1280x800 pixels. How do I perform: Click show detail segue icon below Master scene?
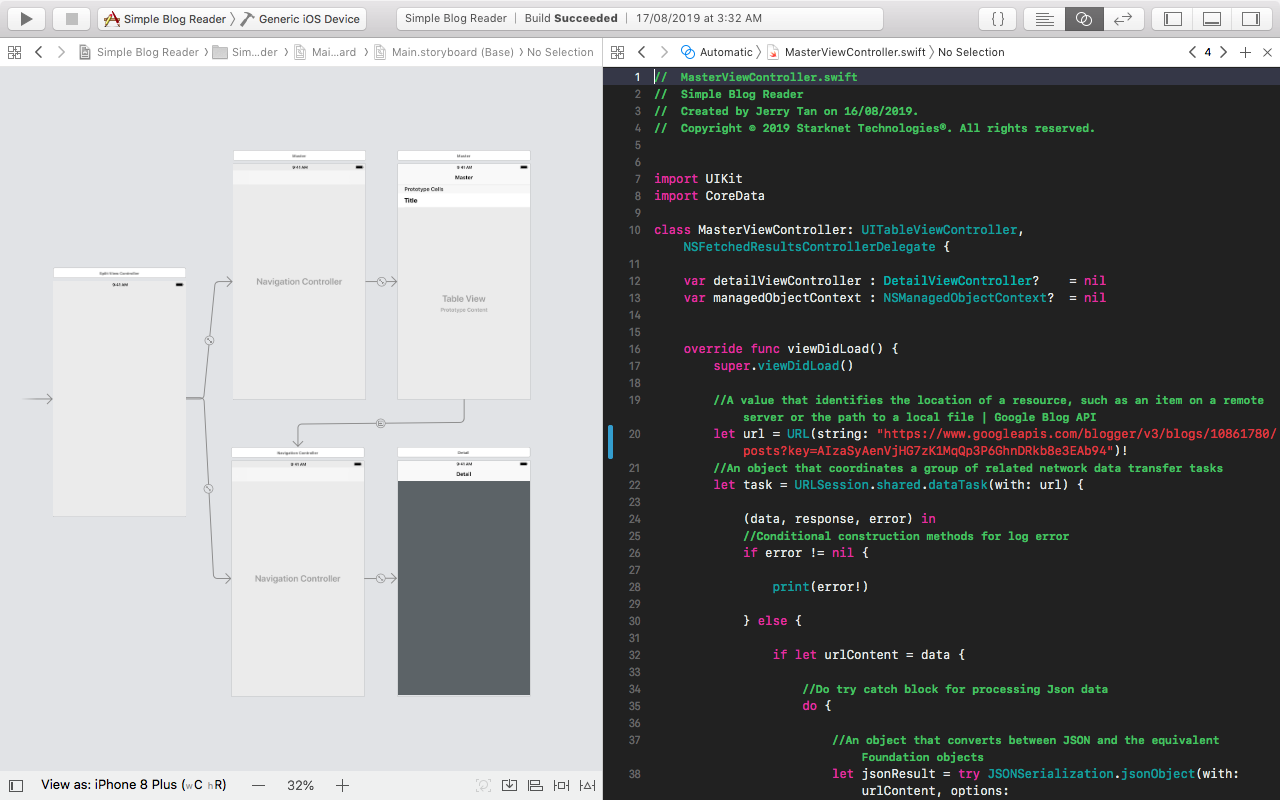tap(381, 423)
